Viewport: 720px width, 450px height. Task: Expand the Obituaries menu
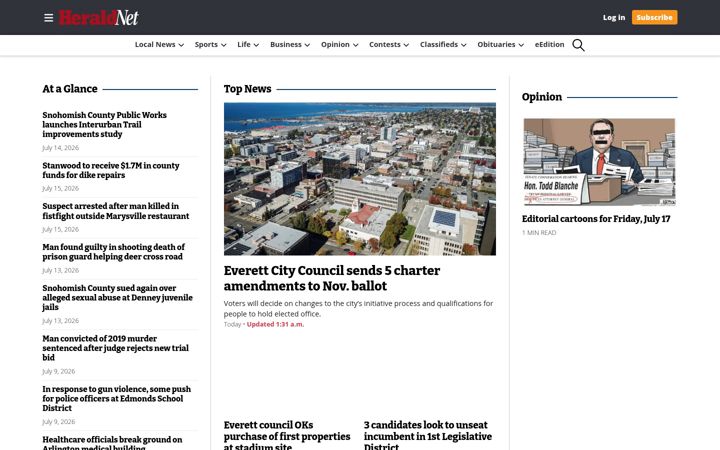click(x=501, y=45)
